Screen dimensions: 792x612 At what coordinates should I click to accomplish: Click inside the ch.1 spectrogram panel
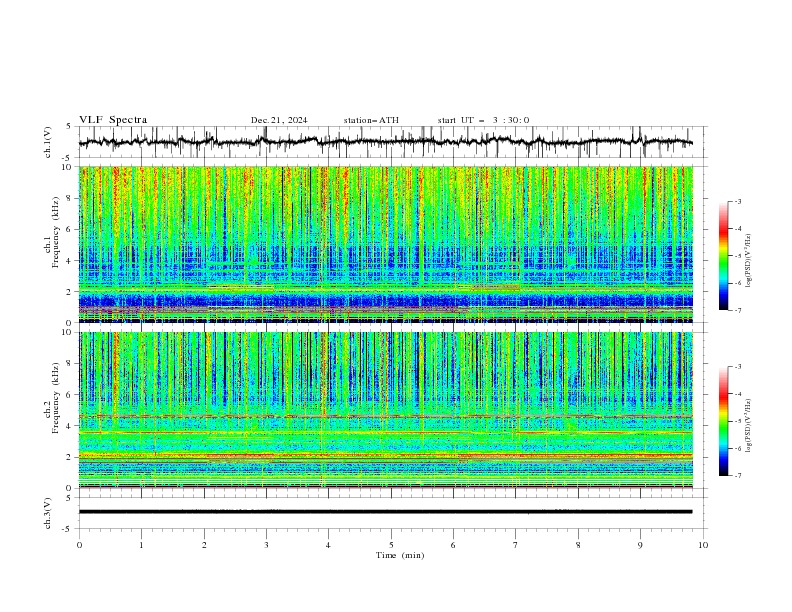386,244
